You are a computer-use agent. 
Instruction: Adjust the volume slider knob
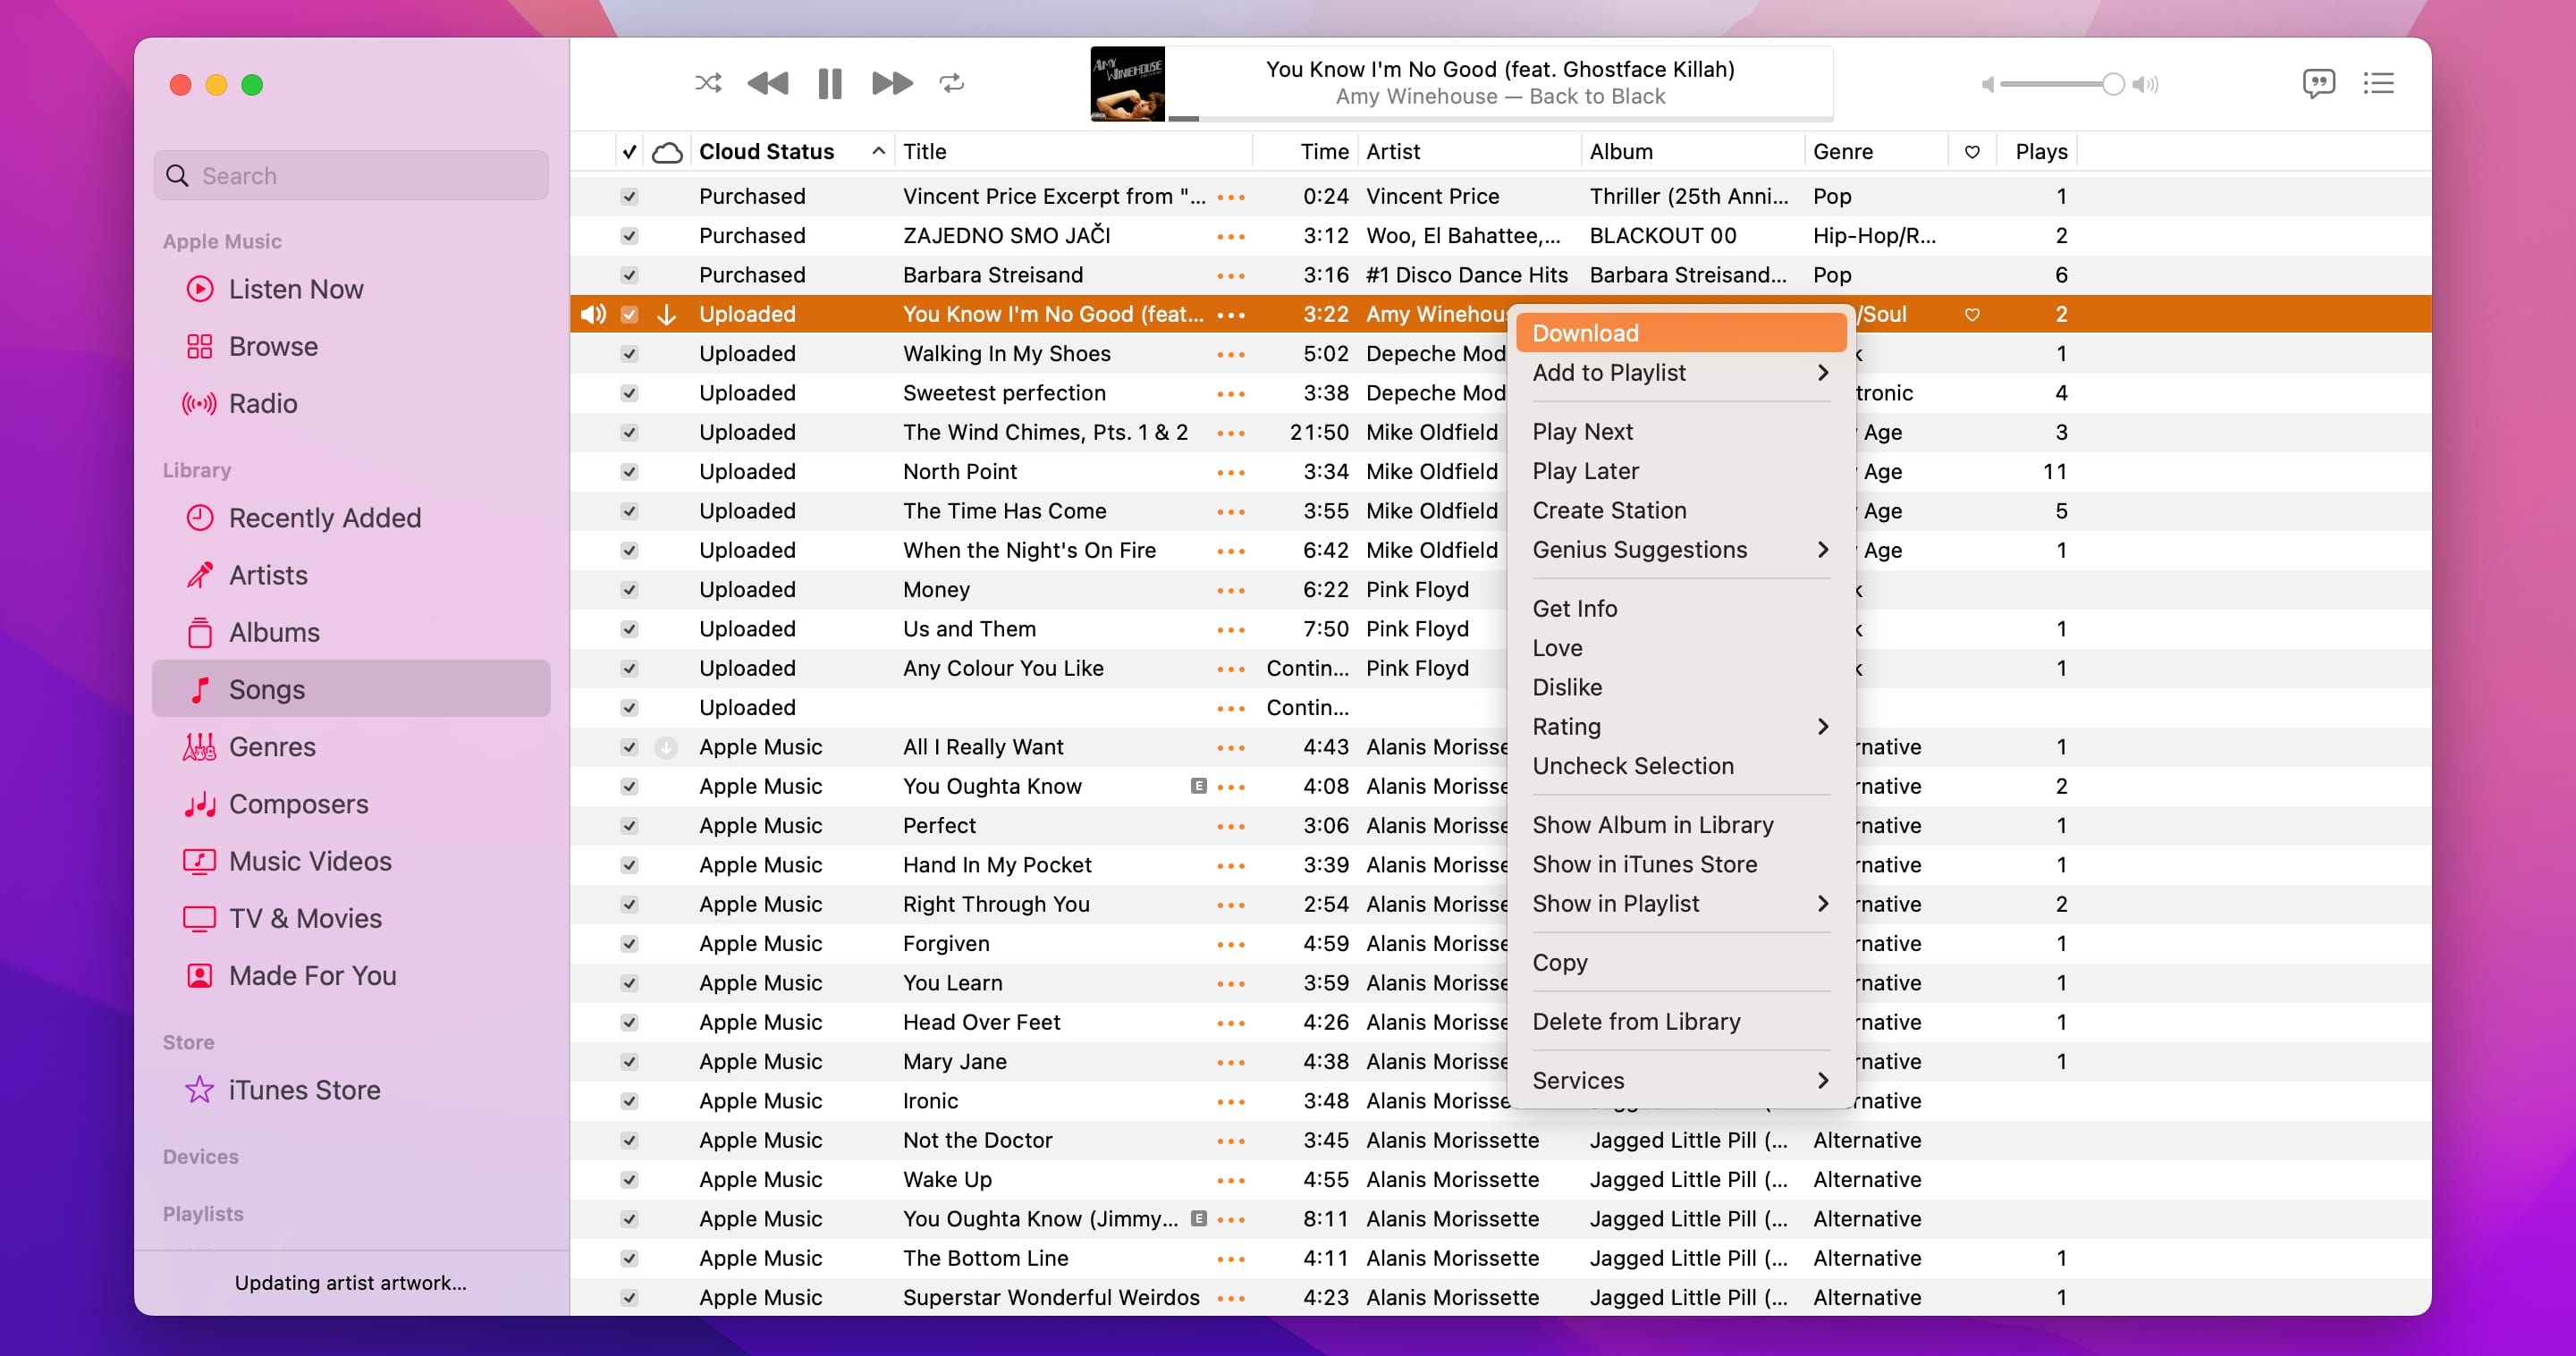coord(2112,84)
